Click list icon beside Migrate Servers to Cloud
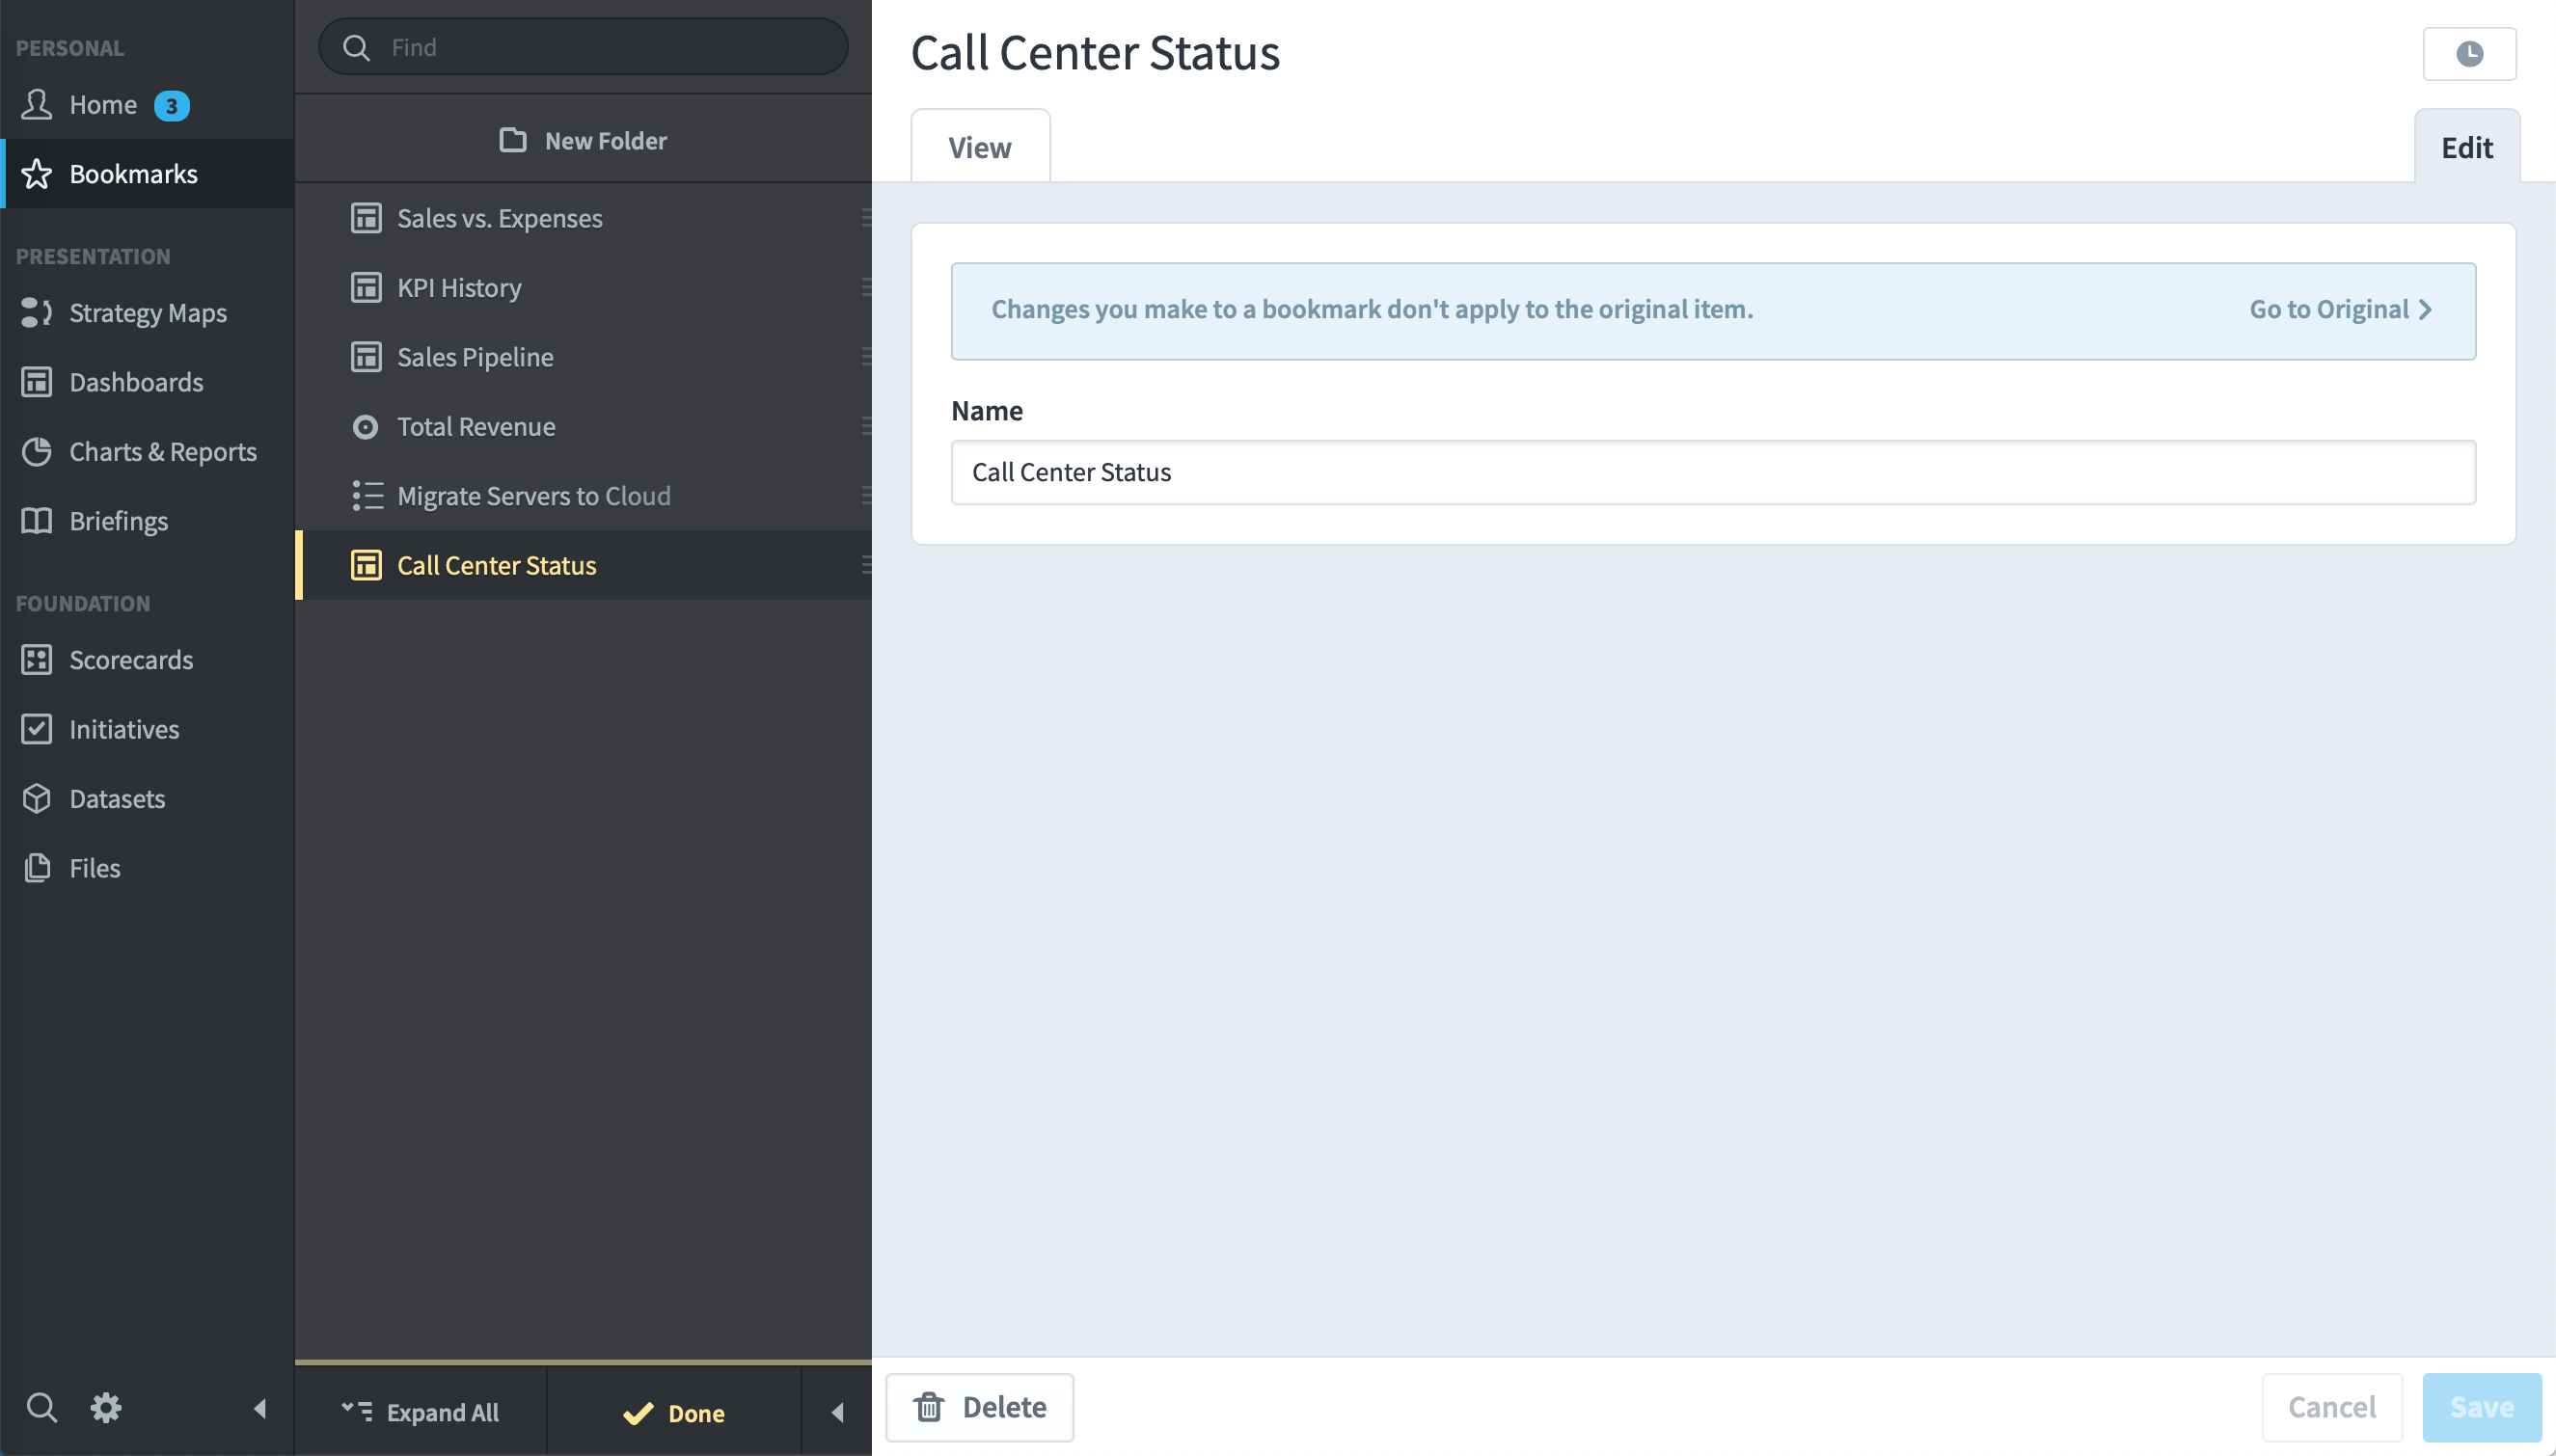 coord(367,496)
